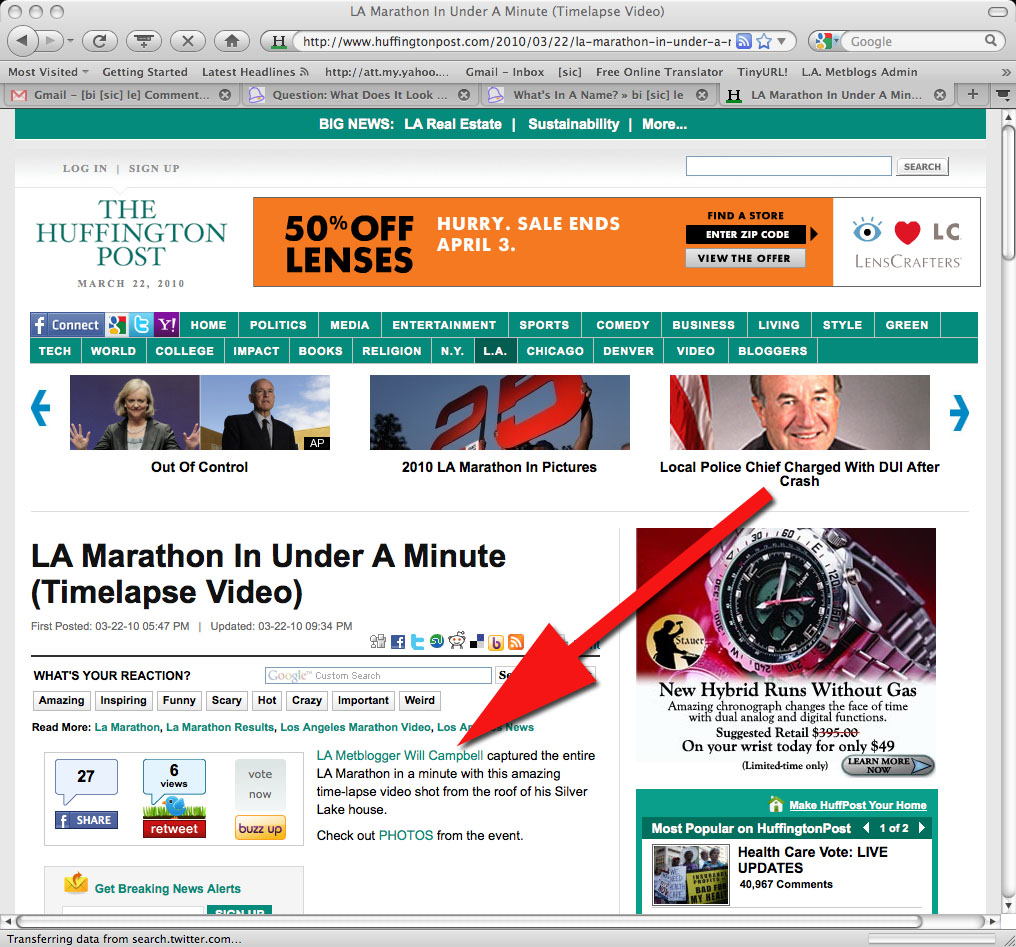The image size is (1016, 947).
Task: Open the address bar history dropdown arrow
Action: click(x=782, y=41)
